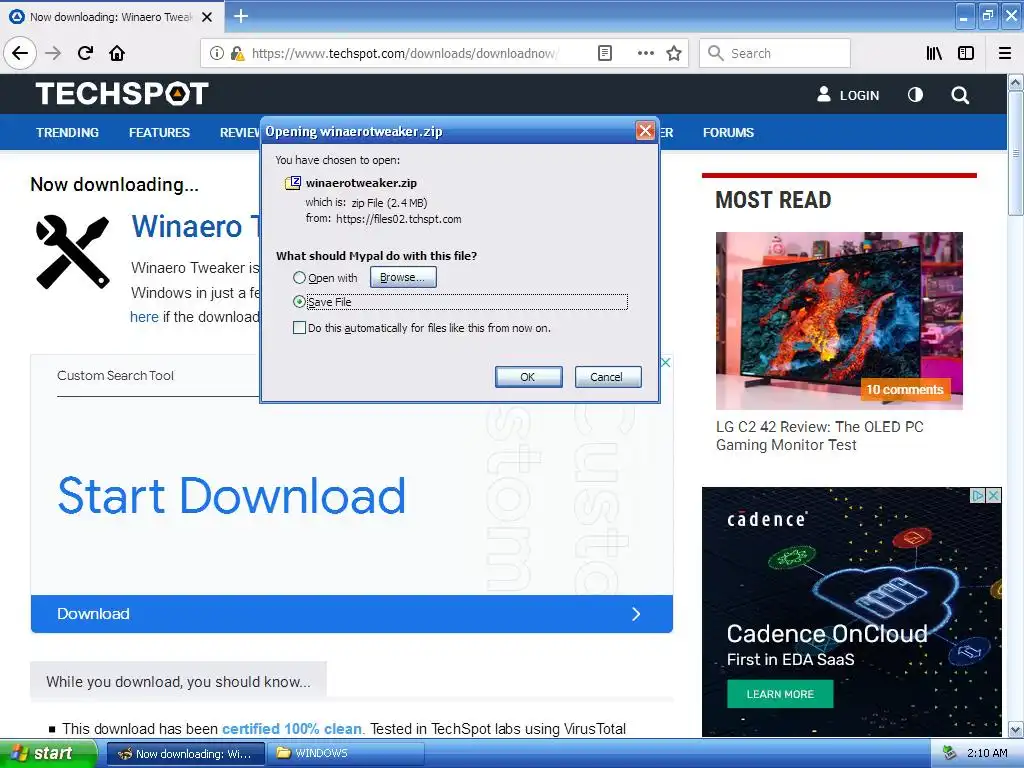This screenshot has width=1024, height=768.
Task: Open the TRENDING menu
Action: (x=67, y=133)
